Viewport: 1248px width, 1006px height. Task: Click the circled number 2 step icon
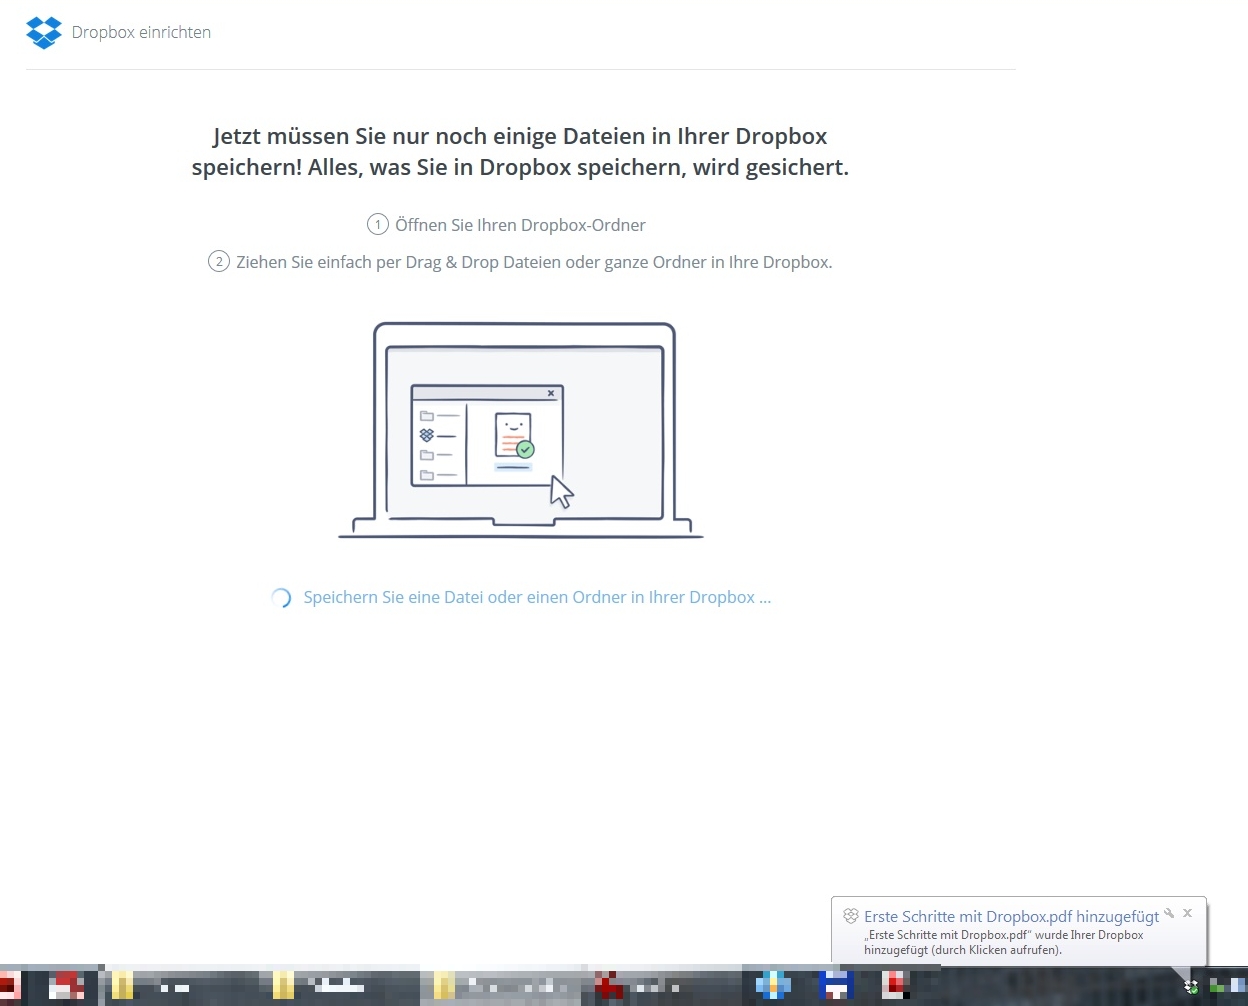click(218, 262)
